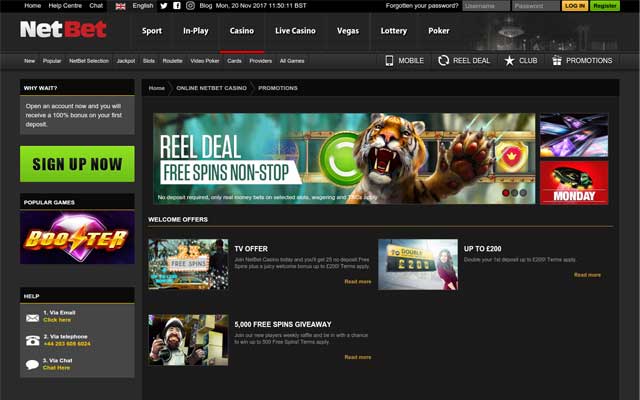Click the email Click here link
Image resolution: width=640 pixels, height=400 pixels.
tap(57, 320)
